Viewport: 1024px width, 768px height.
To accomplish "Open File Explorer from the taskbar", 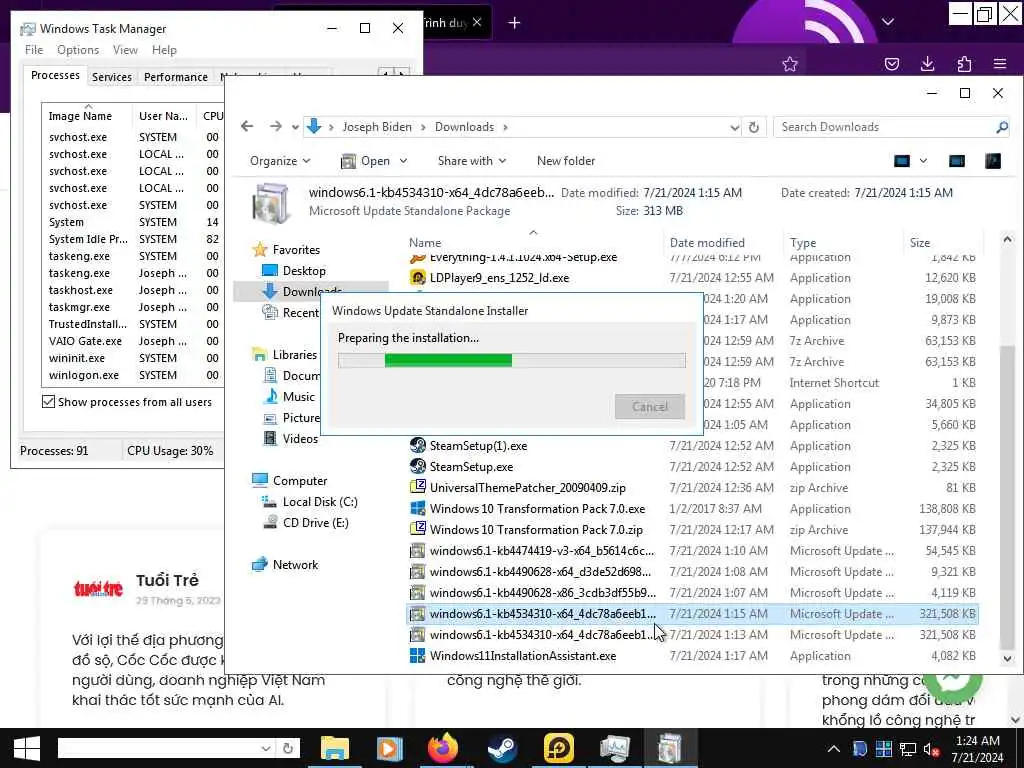I will click(x=334, y=748).
